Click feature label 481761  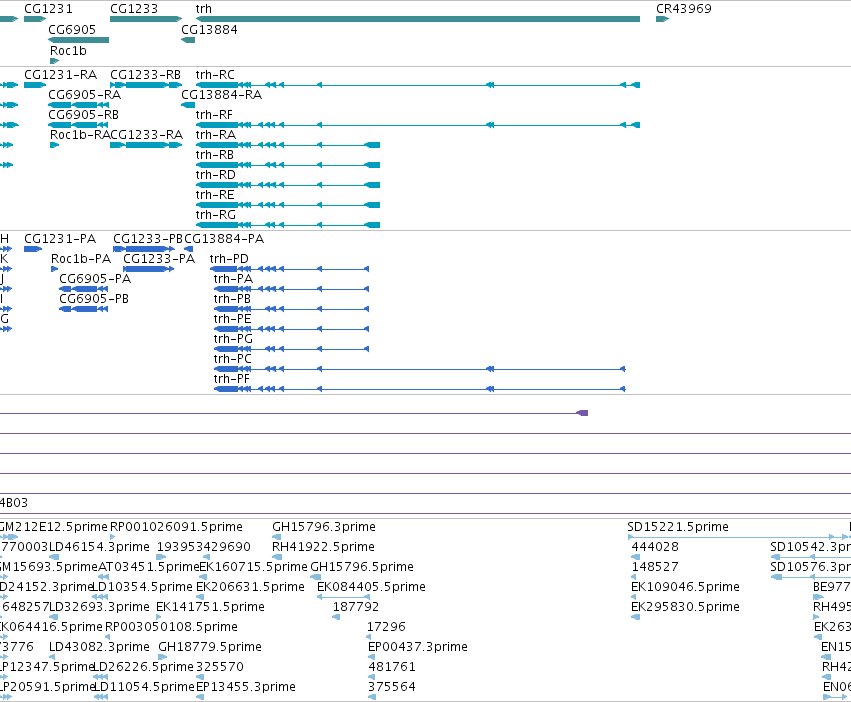tap(392, 667)
